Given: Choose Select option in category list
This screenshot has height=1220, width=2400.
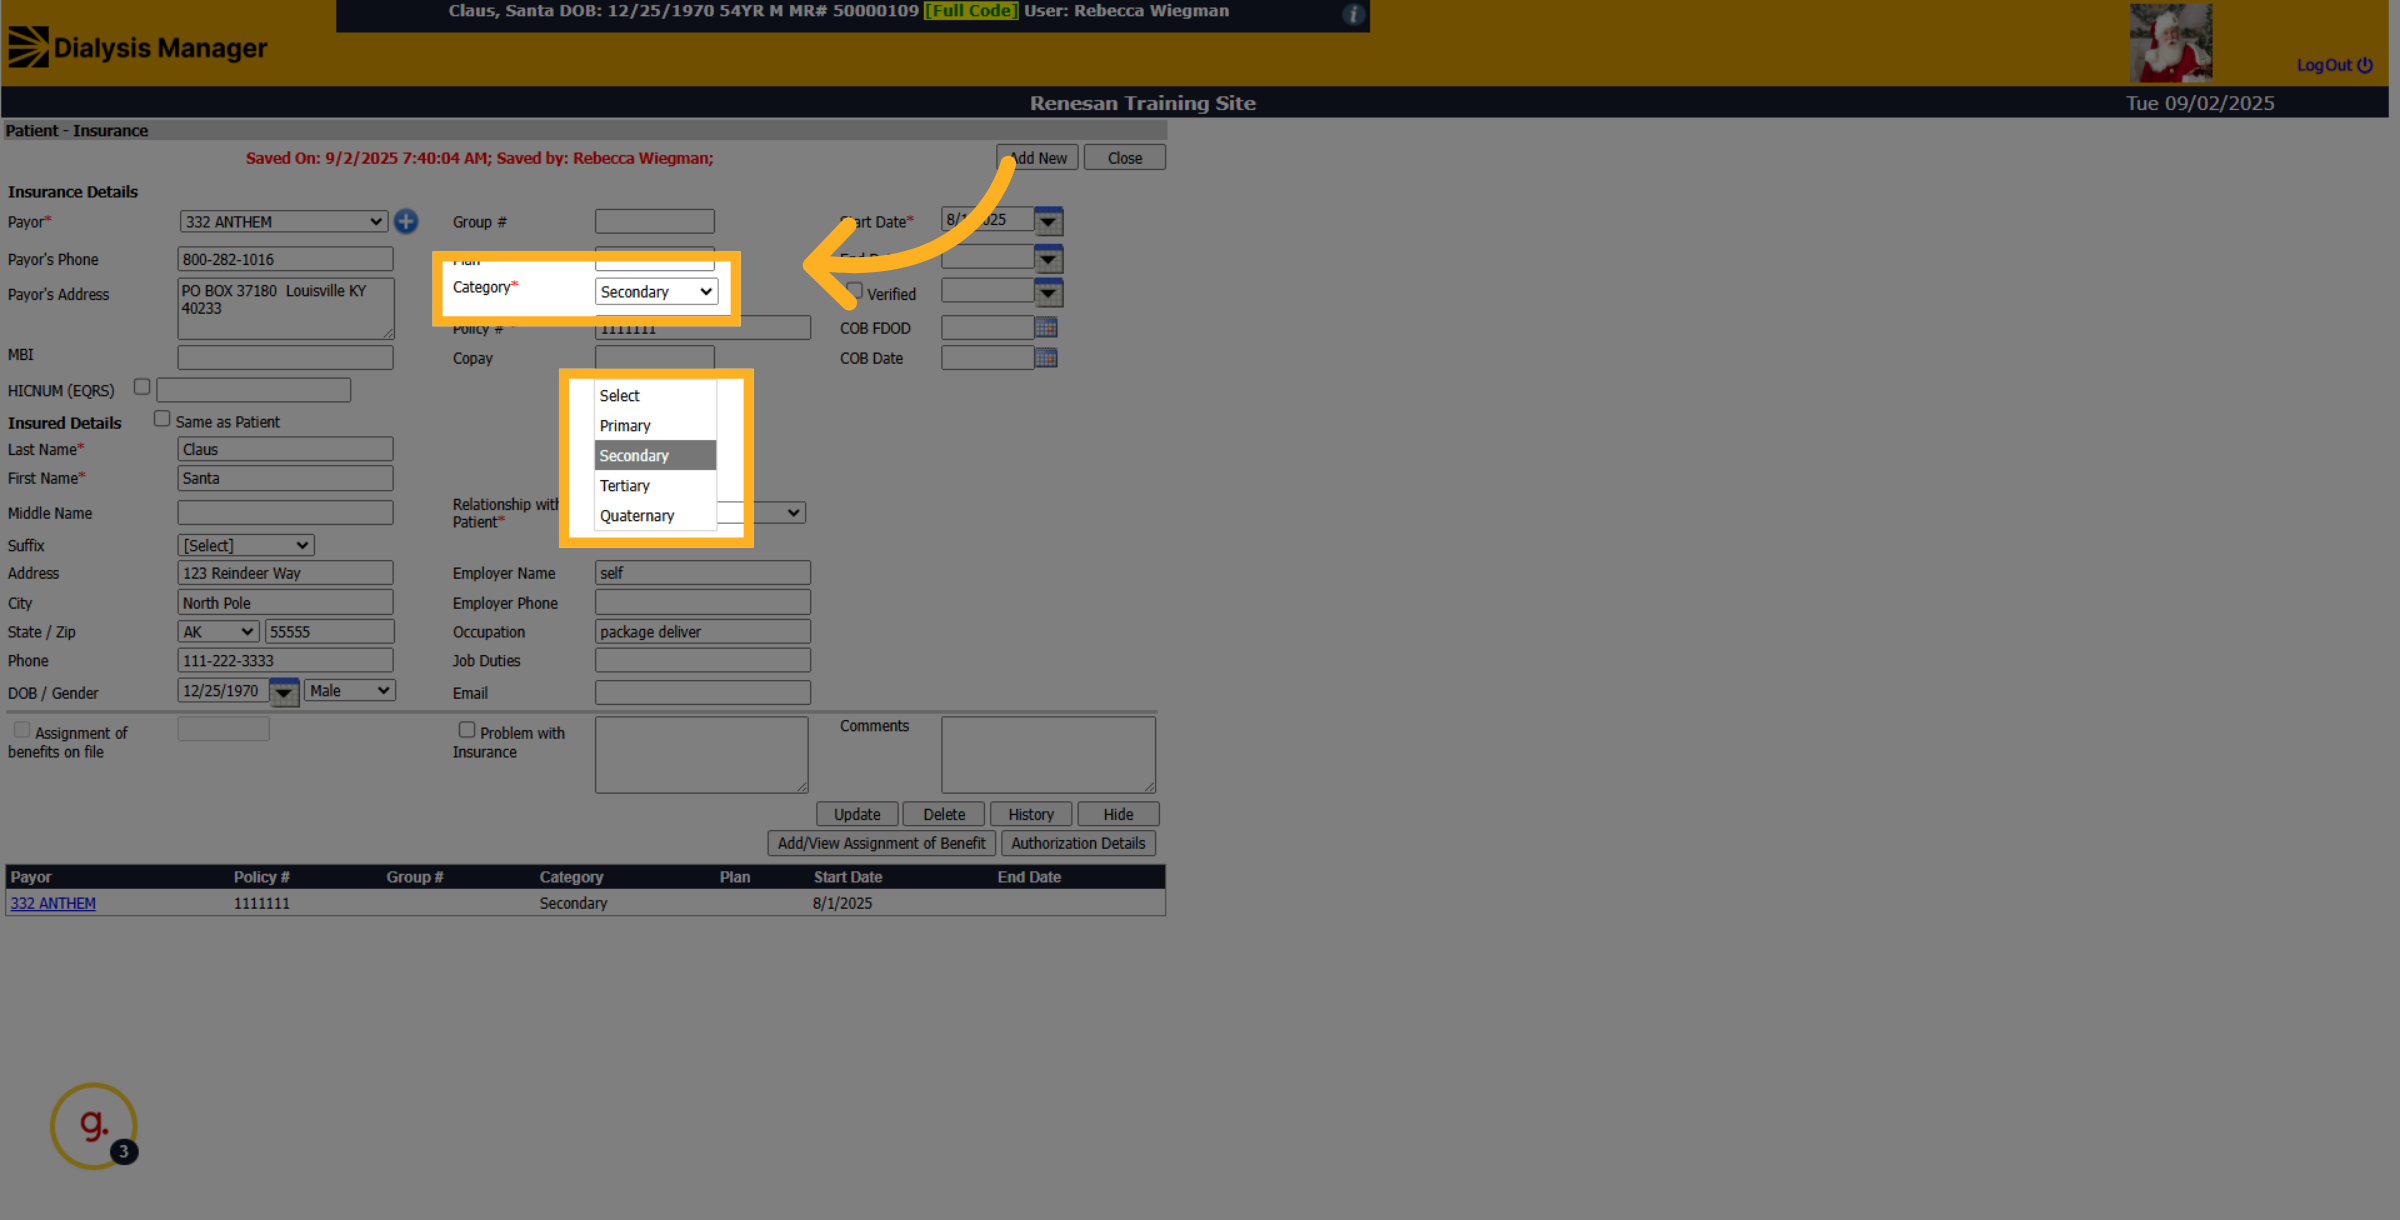Looking at the screenshot, I should (x=655, y=395).
